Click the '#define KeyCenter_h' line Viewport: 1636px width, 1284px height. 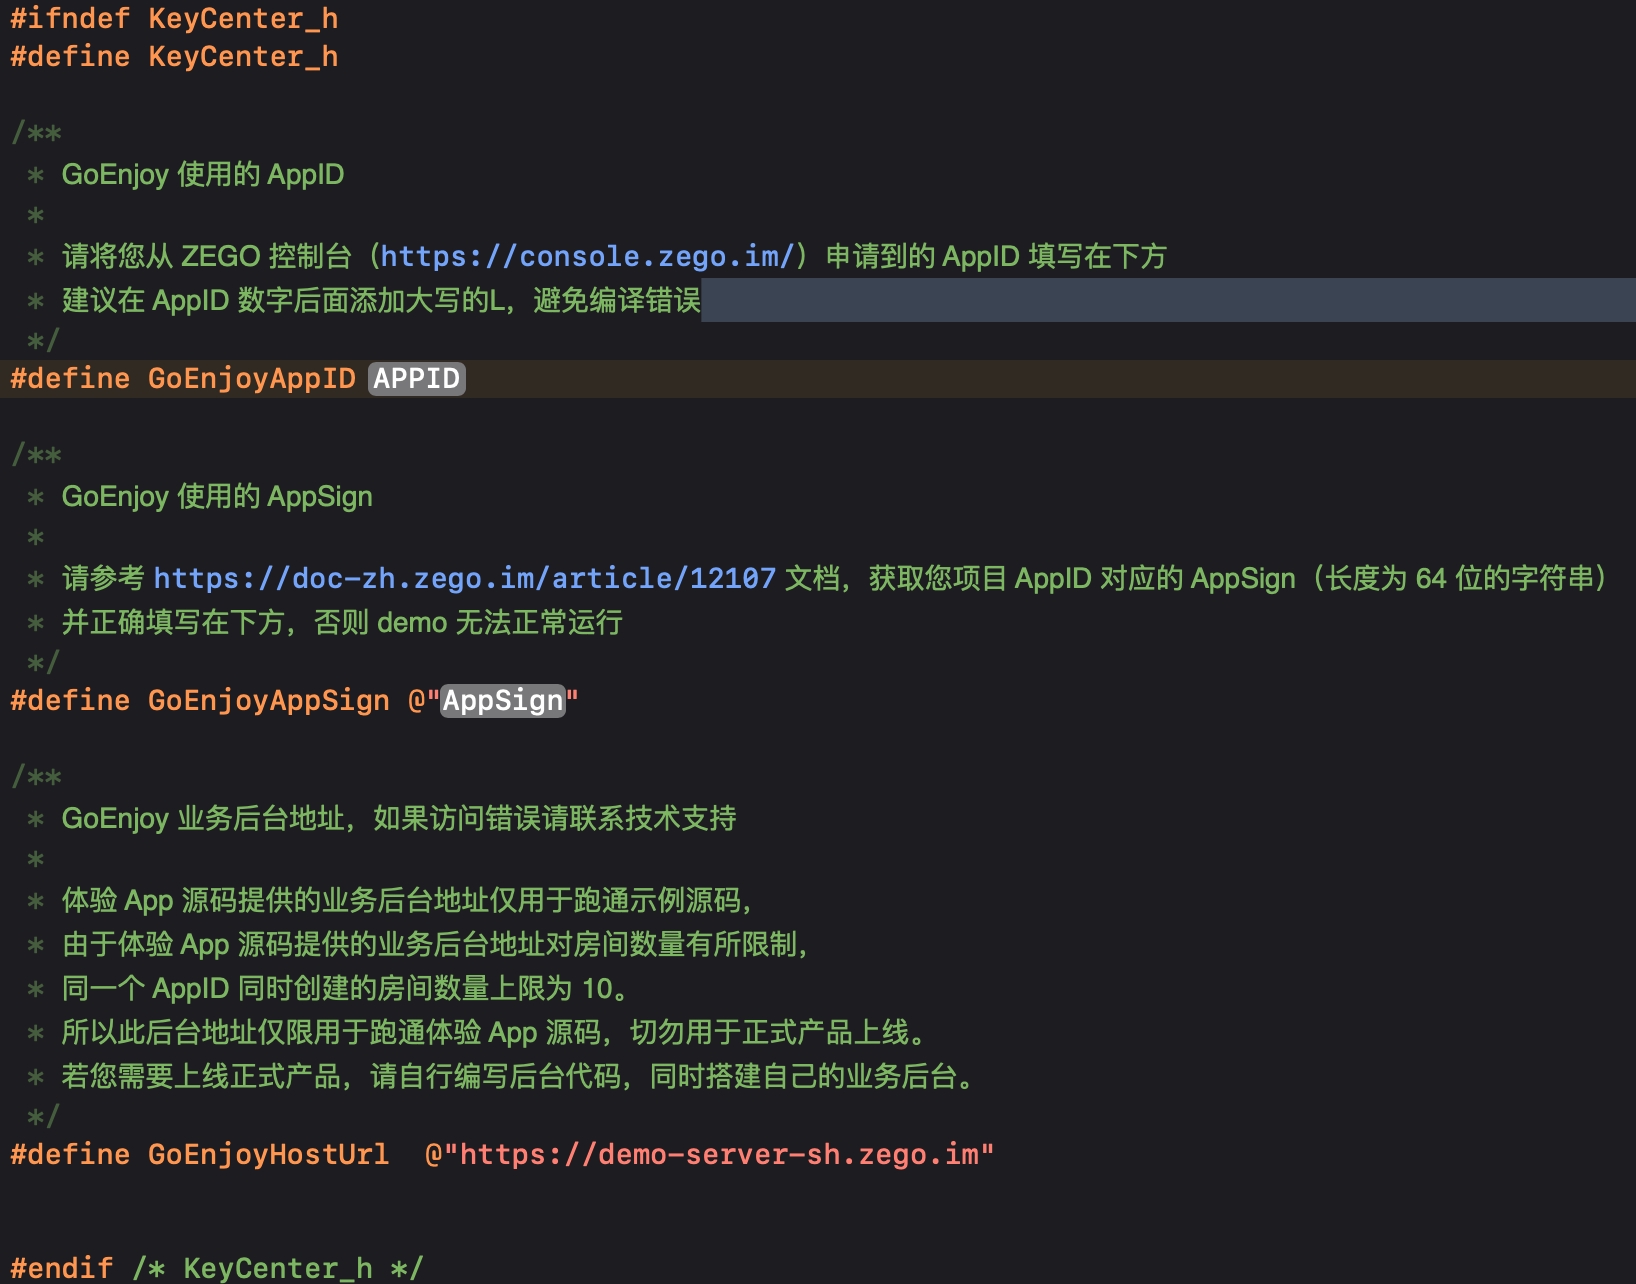coord(174,57)
